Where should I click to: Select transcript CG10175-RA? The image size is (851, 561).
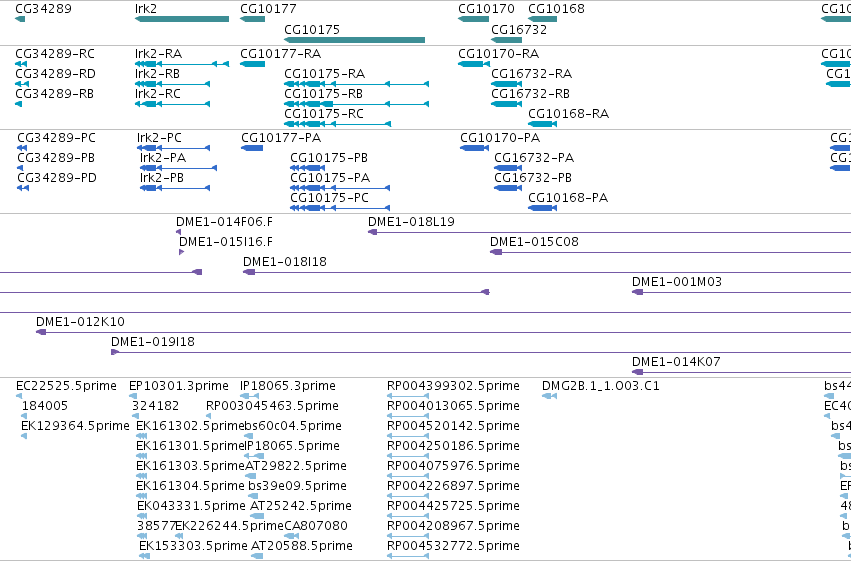point(357,84)
